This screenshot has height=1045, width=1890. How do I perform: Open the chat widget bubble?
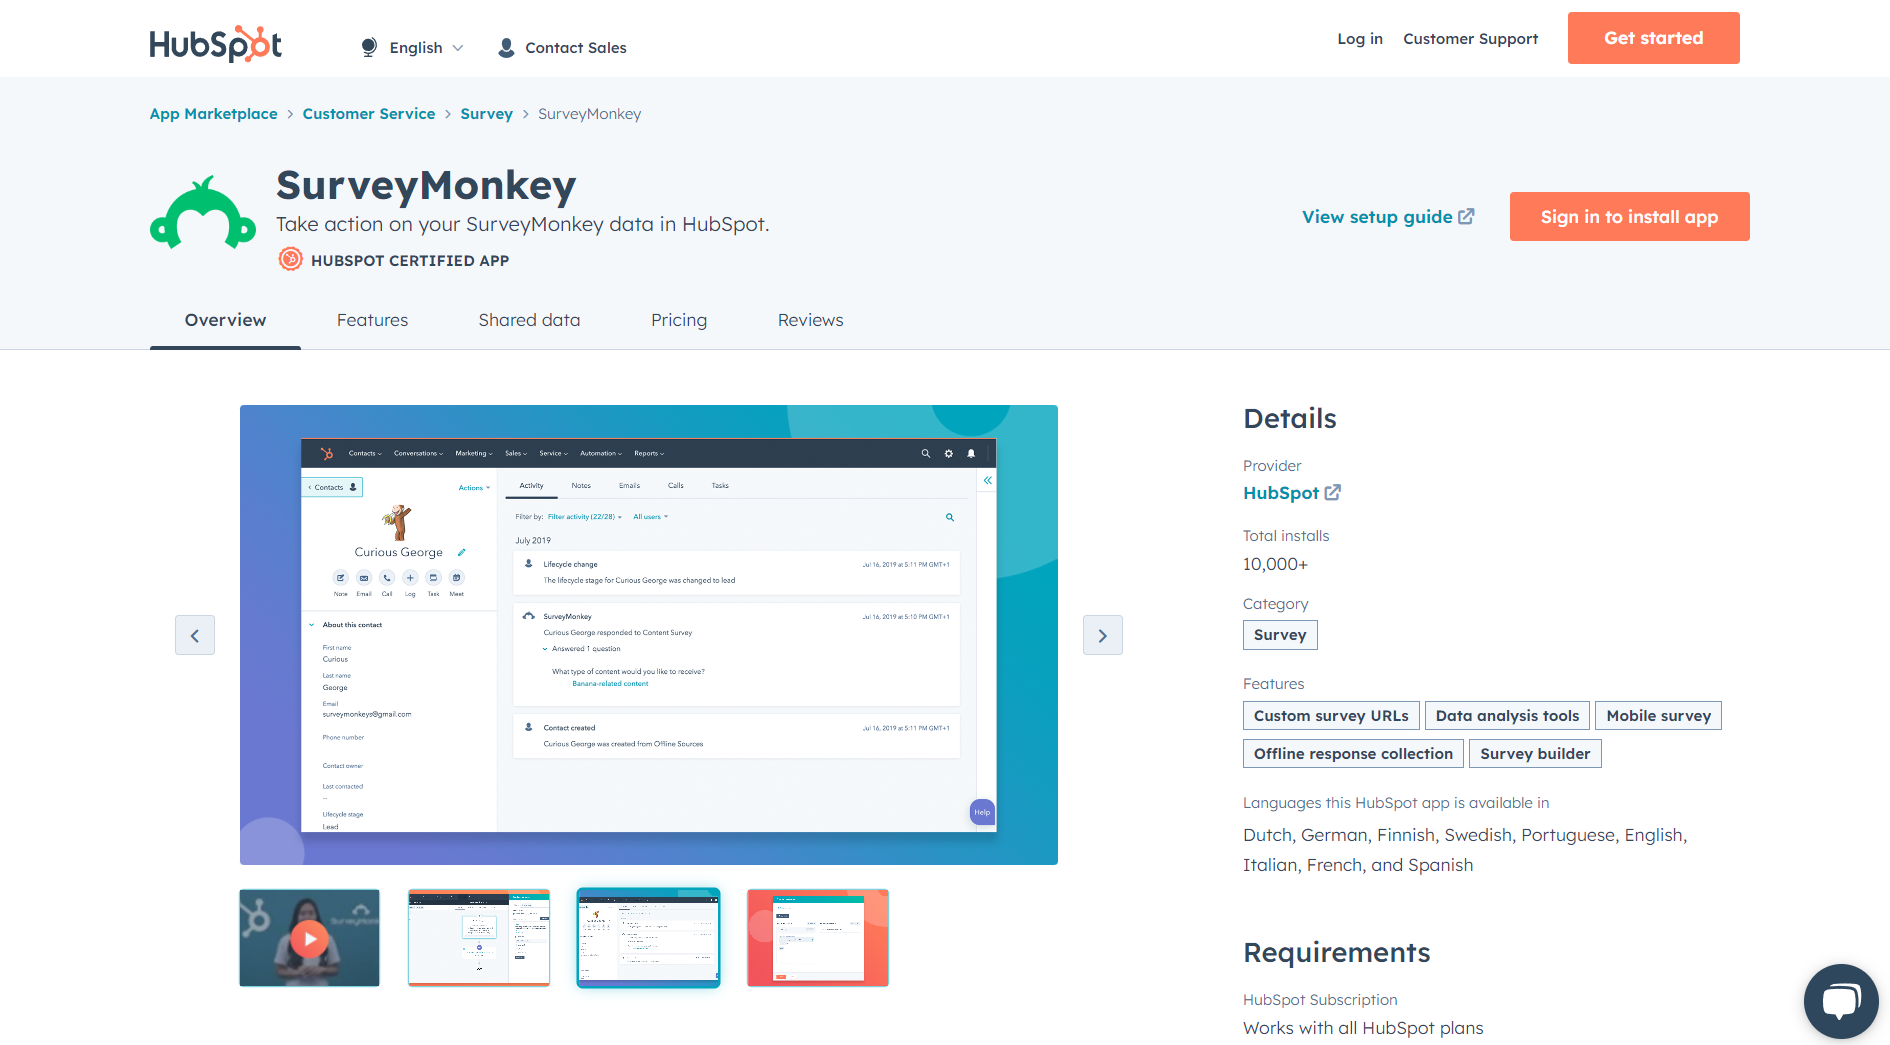tap(1841, 1001)
